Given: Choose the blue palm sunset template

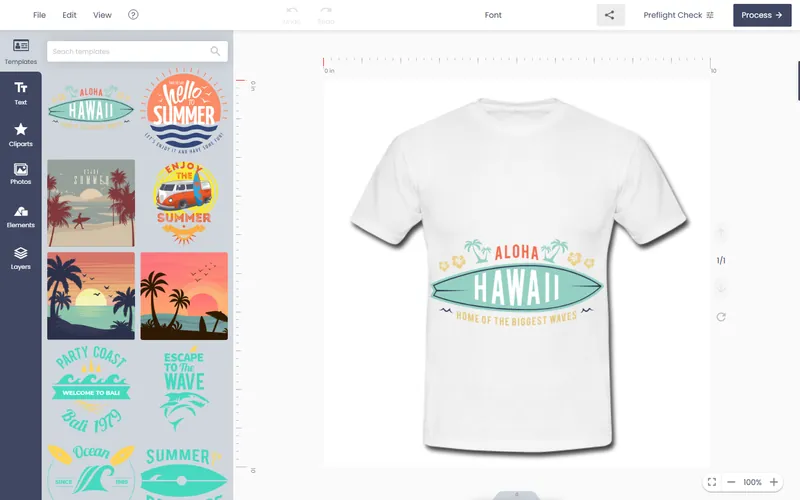Looking at the screenshot, I should (91, 296).
